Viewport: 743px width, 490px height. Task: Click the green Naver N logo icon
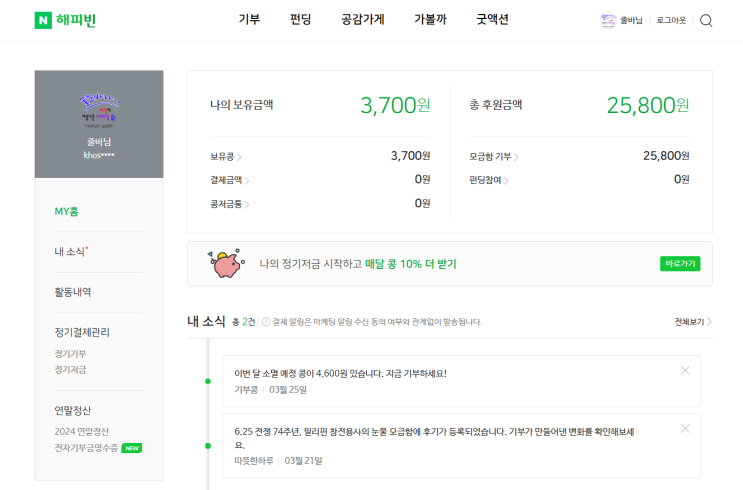(x=43, y=20)
